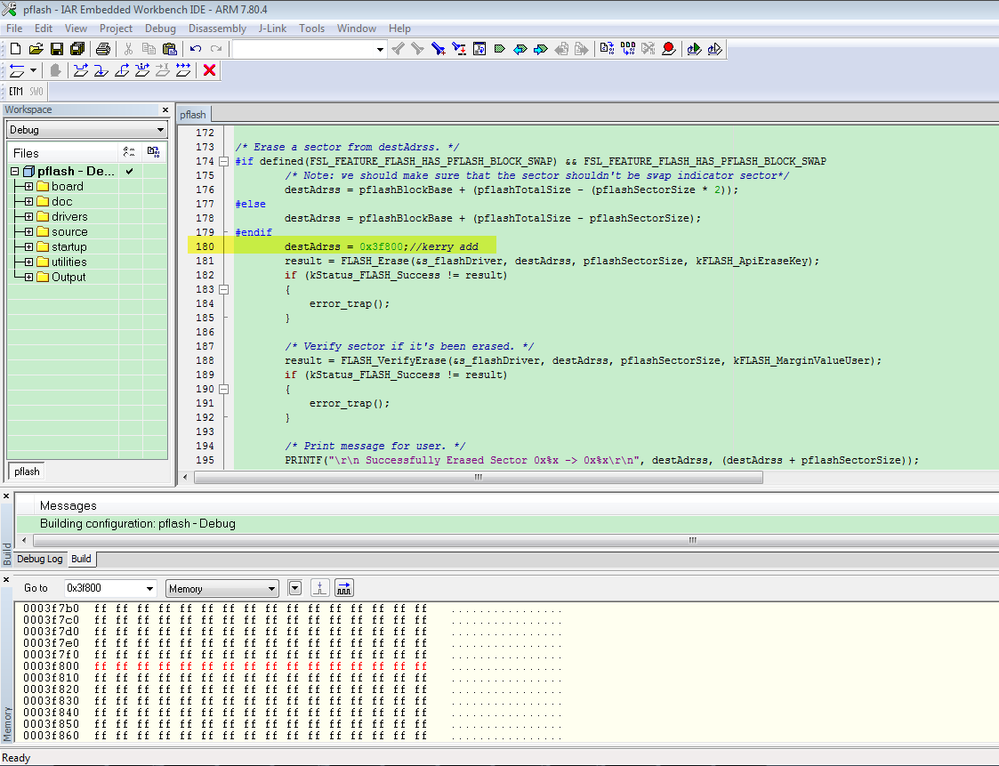The image size is (999, 766).
Task: Close the Workspace panel
Action: pyautogui.click(x=166, y=110)
